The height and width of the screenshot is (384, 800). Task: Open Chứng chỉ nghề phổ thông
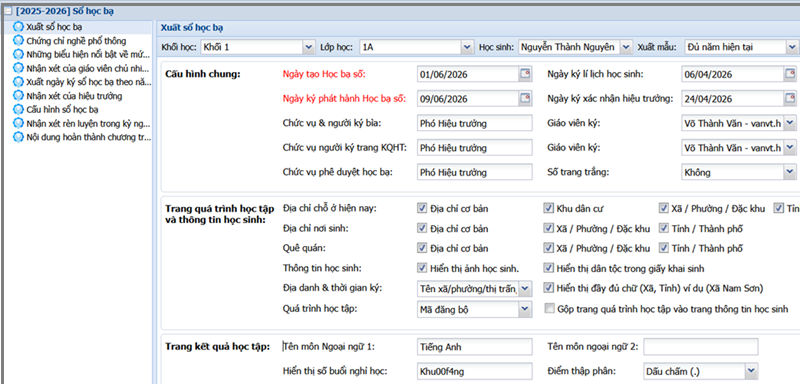click(x=76, y=41)
